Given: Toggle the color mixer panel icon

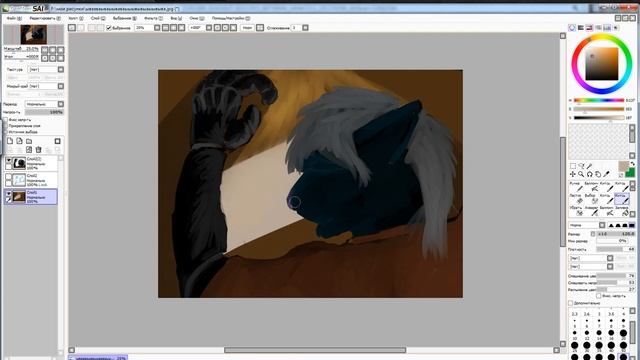Looking at the screenshot, I should click(x=598, y=28).
